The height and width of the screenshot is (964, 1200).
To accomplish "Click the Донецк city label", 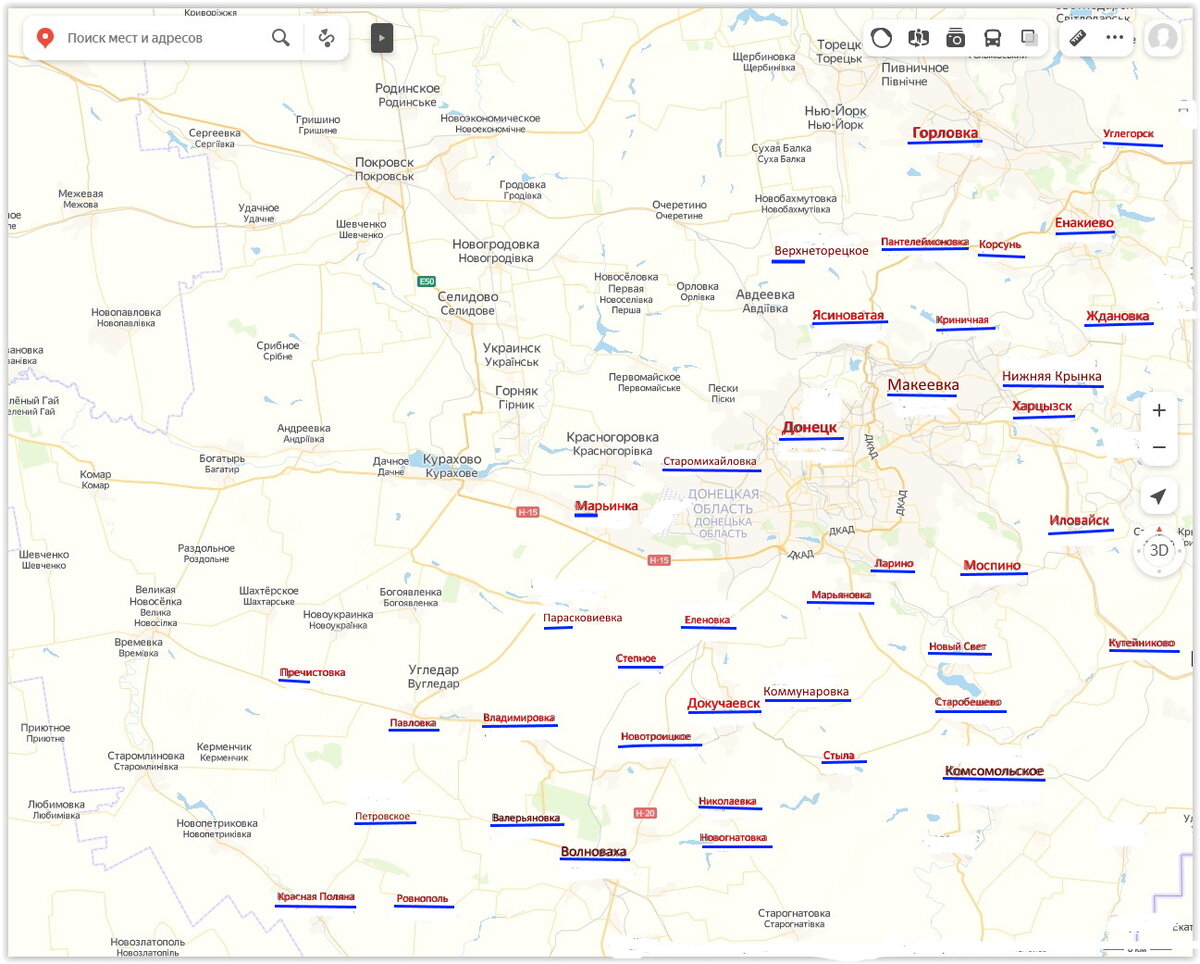I will pyautogui.click(x=809, y=427).
